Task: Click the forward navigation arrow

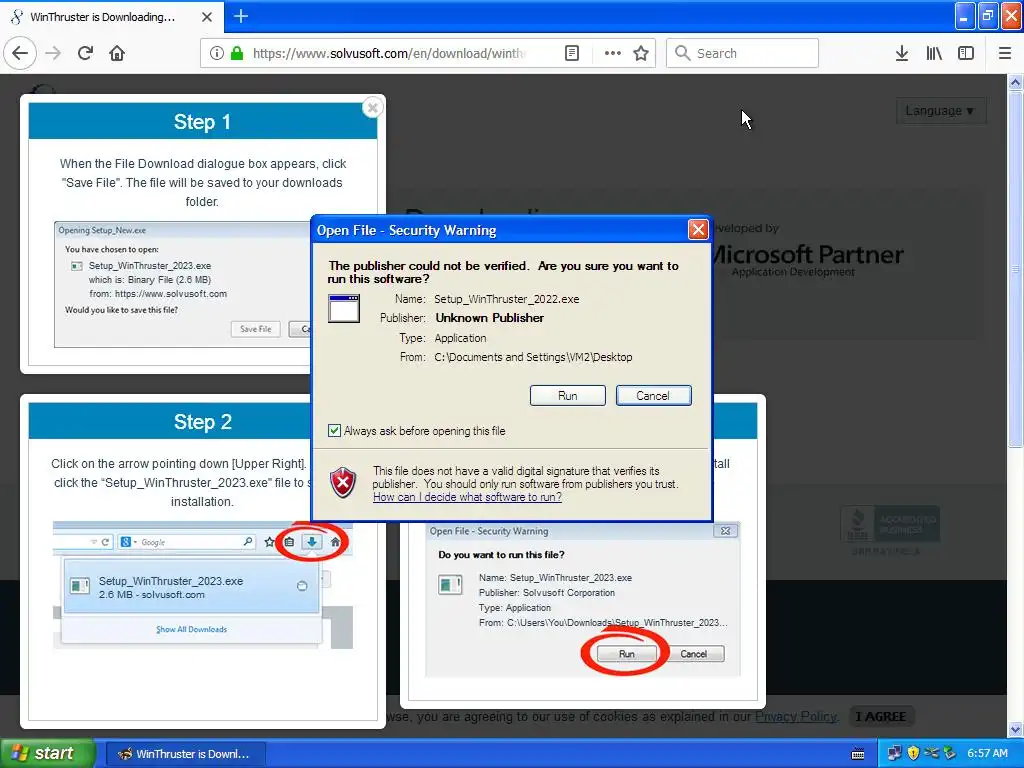Action: 53,53
